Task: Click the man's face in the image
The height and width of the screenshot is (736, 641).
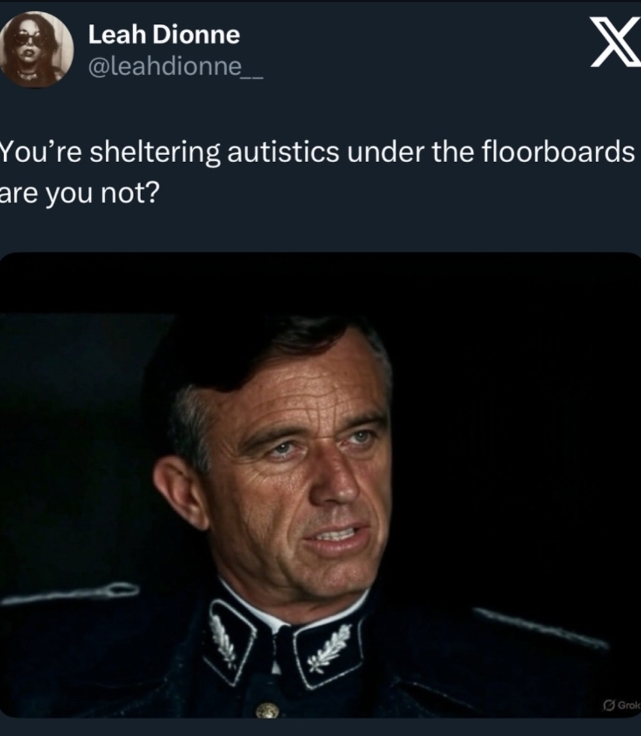Action: [300, 474]
